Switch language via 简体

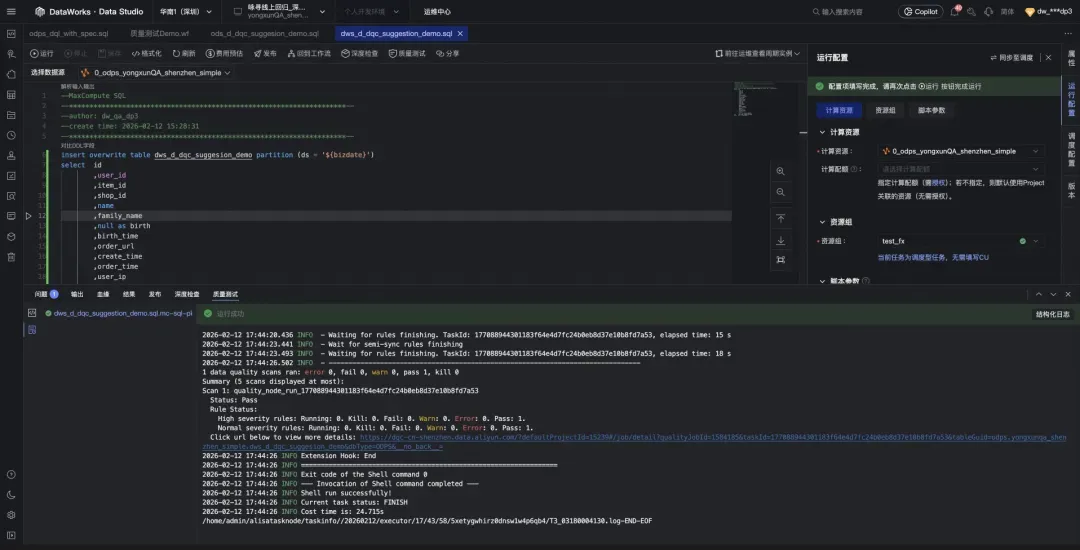[1007, 12]
